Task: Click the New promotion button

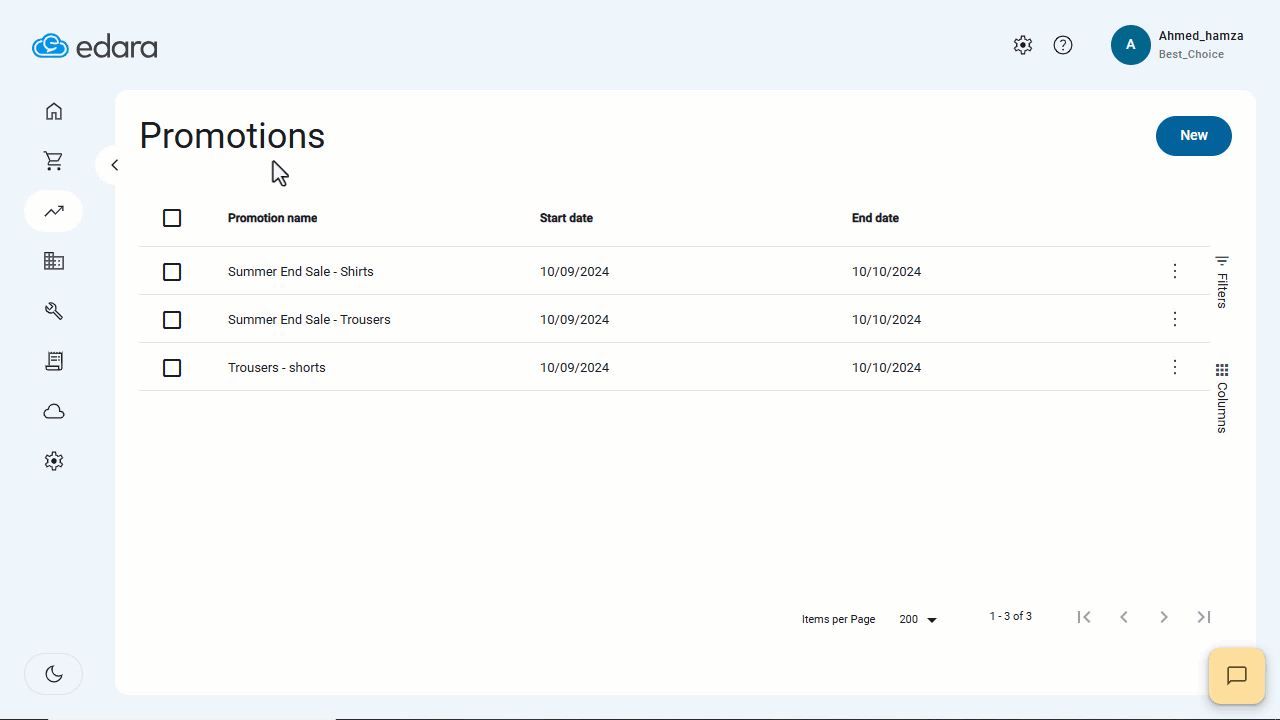Action: pyautogui.click(x=1194, y=136)
